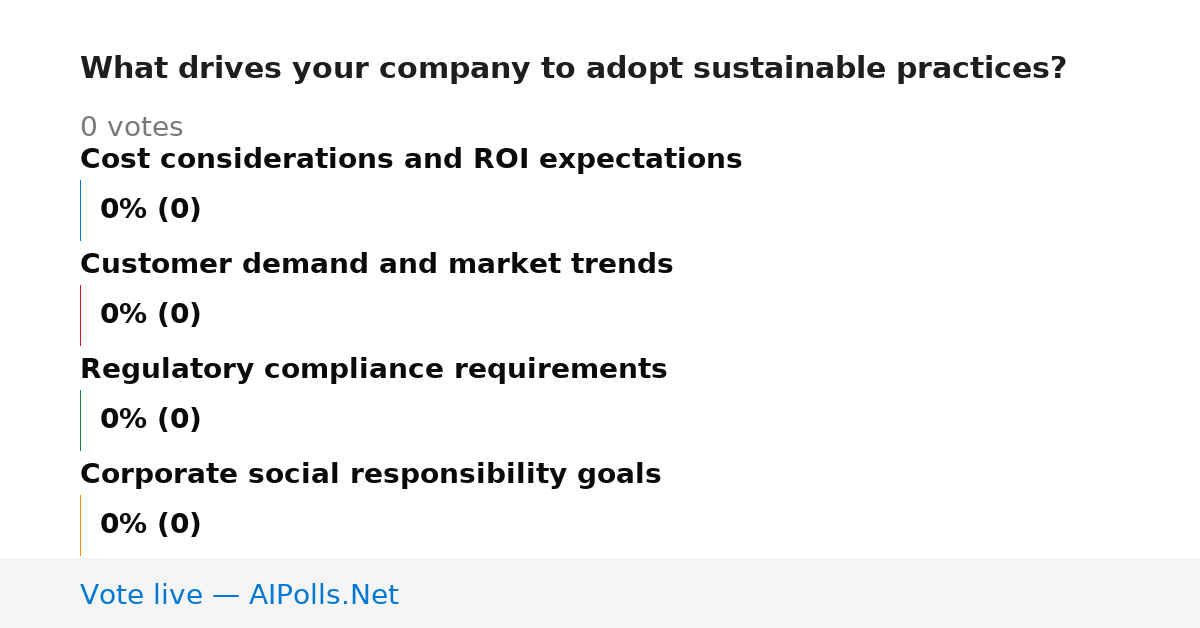Click the red bar for Customer demand
This screenshot has width=1200, height=628.
click(80, 315)
